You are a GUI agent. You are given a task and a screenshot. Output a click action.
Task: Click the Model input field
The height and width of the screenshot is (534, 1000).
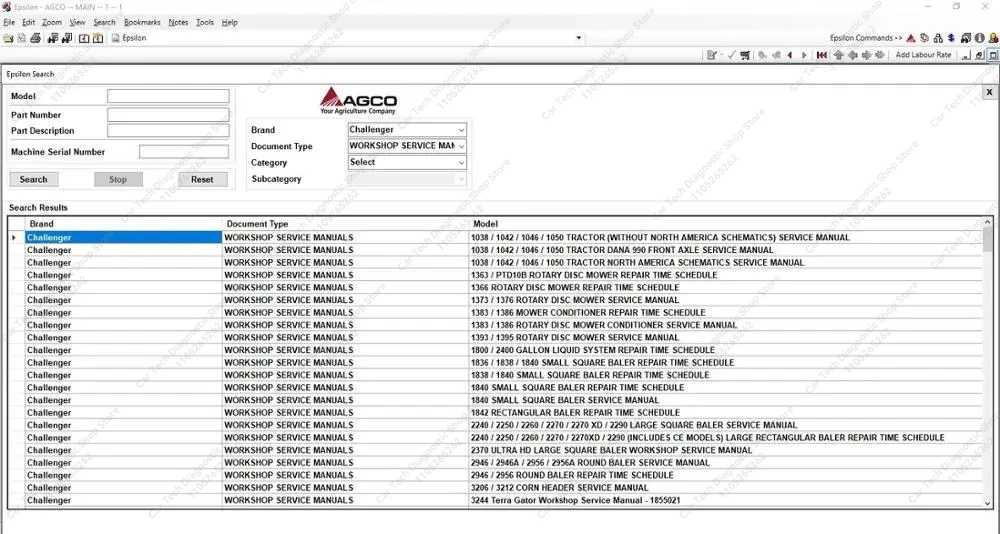(168, 96)
